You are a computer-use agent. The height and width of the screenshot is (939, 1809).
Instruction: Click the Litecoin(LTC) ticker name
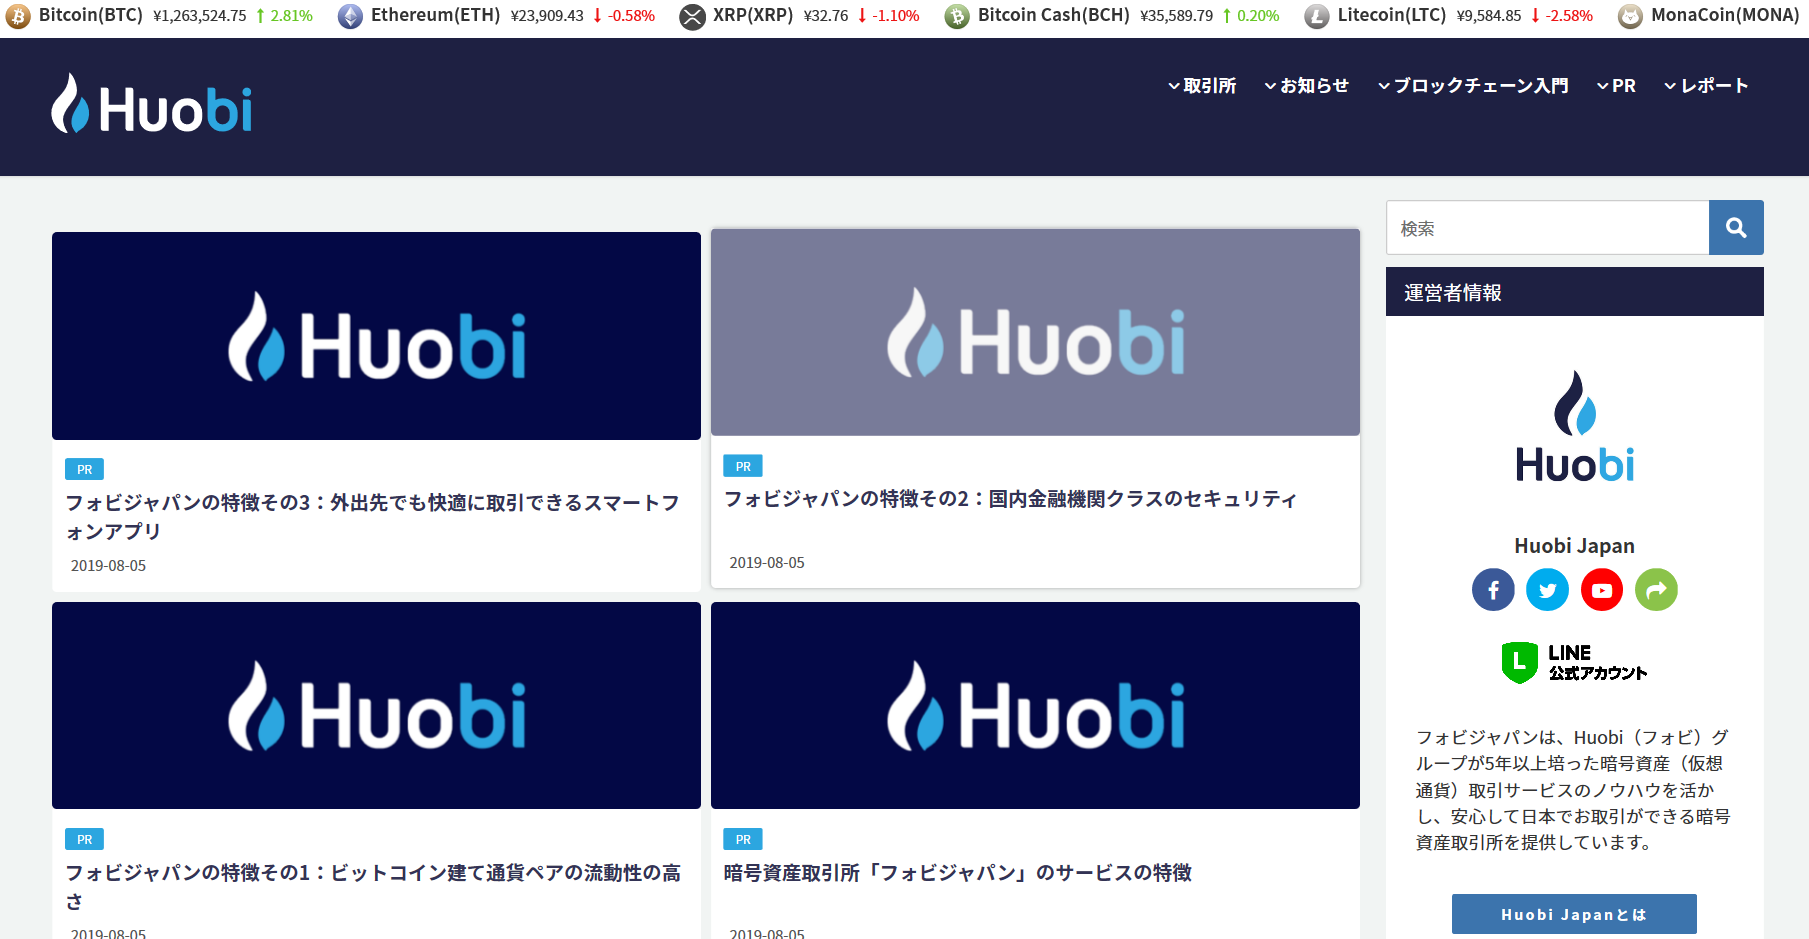(x=1392, y=15)
